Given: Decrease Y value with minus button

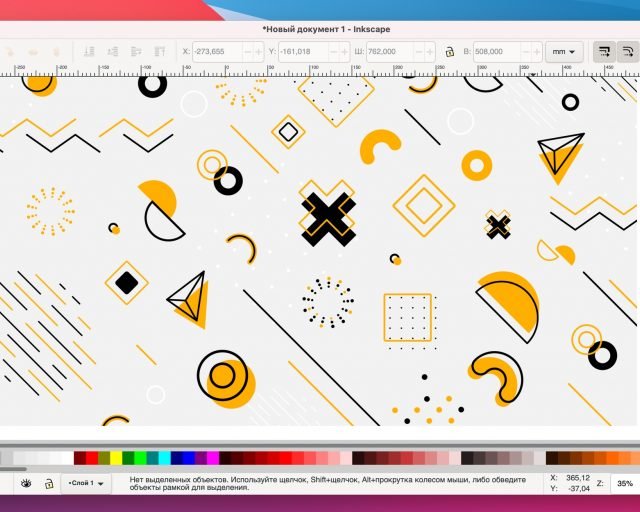Looking at the screenshot, I should point(333,52).
